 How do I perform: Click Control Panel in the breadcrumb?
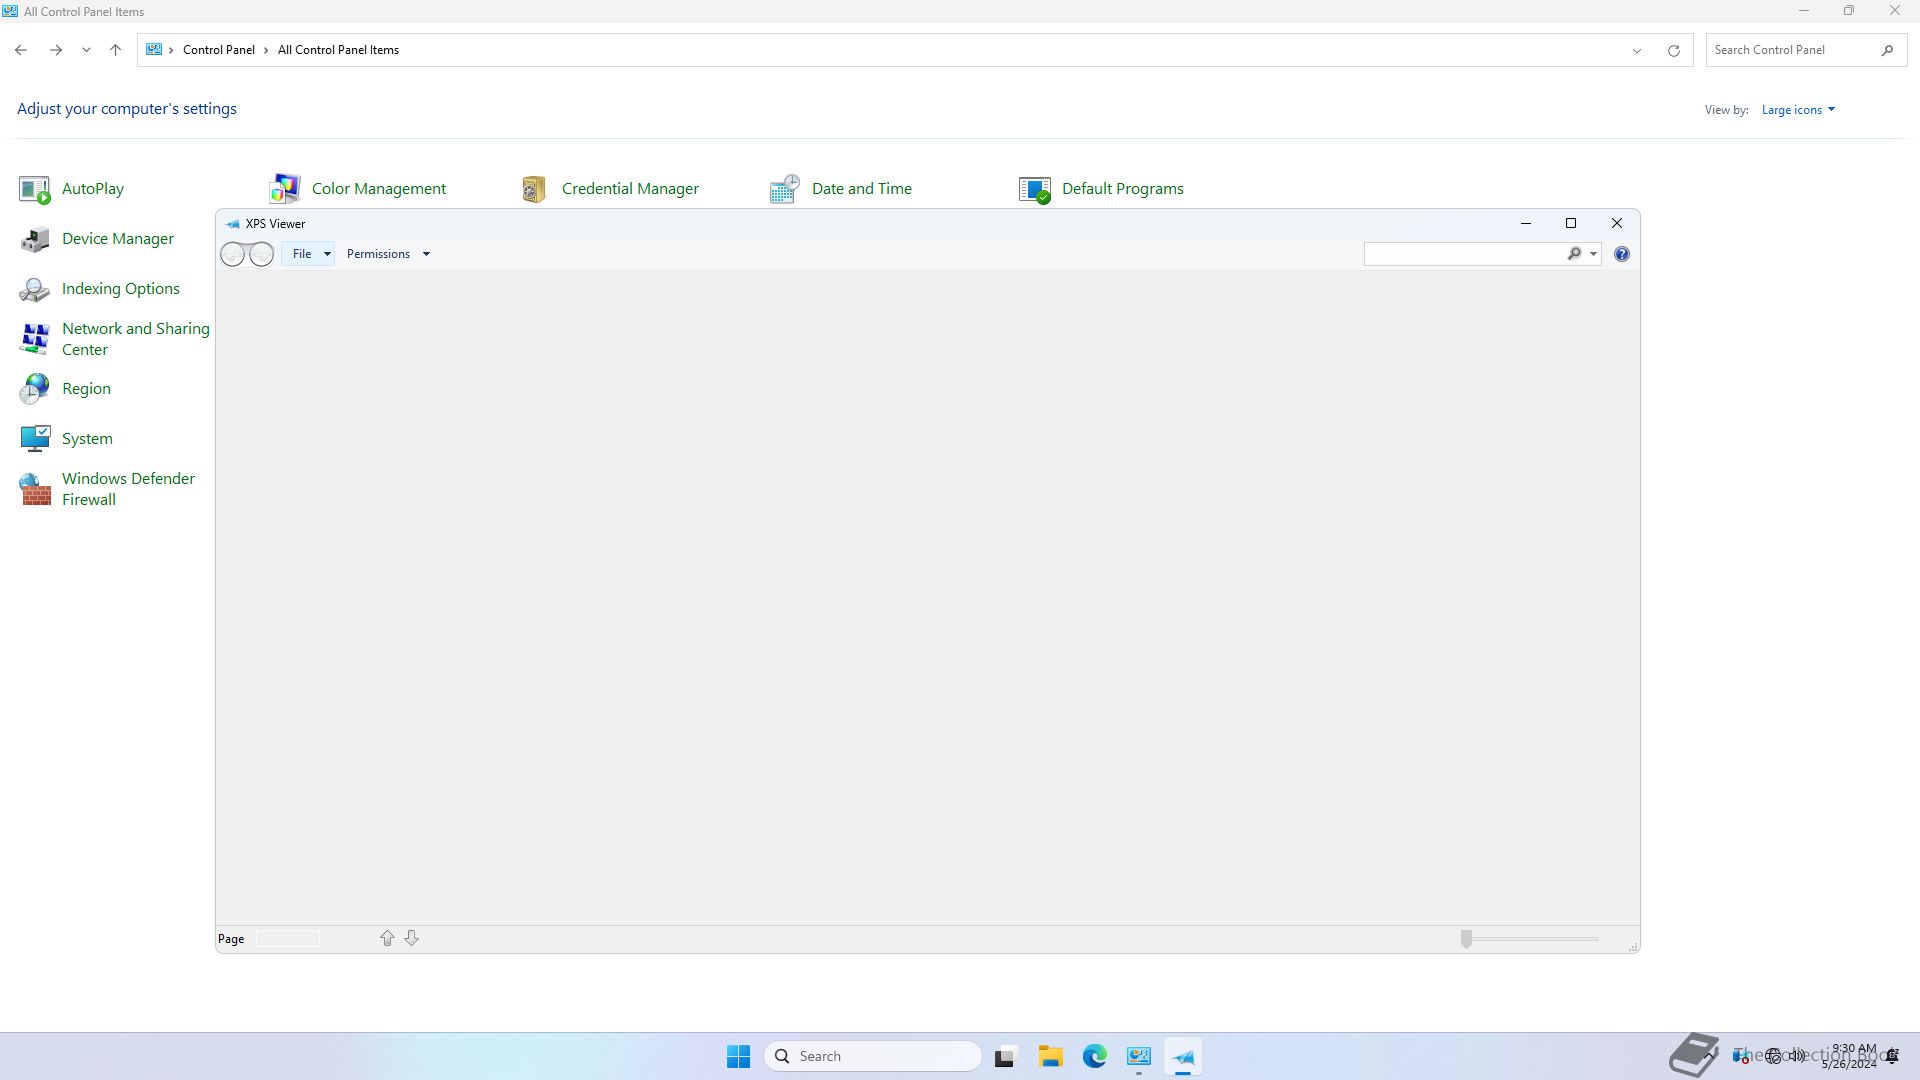(x=218, y=50)
